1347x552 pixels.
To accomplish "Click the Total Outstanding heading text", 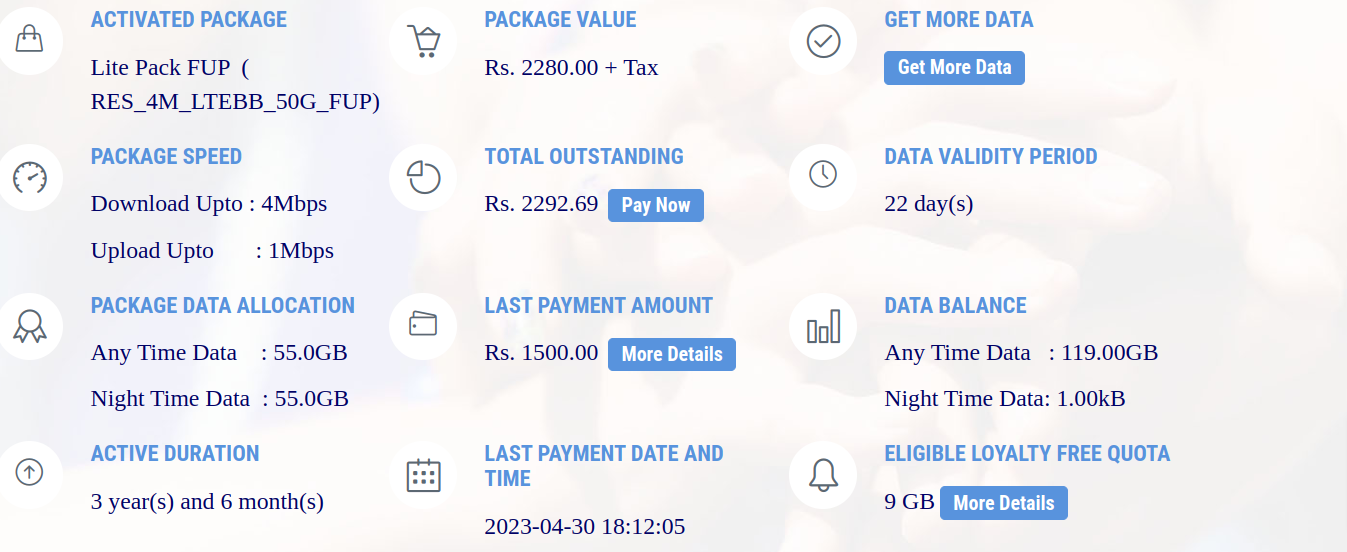I will click(584, 156).
